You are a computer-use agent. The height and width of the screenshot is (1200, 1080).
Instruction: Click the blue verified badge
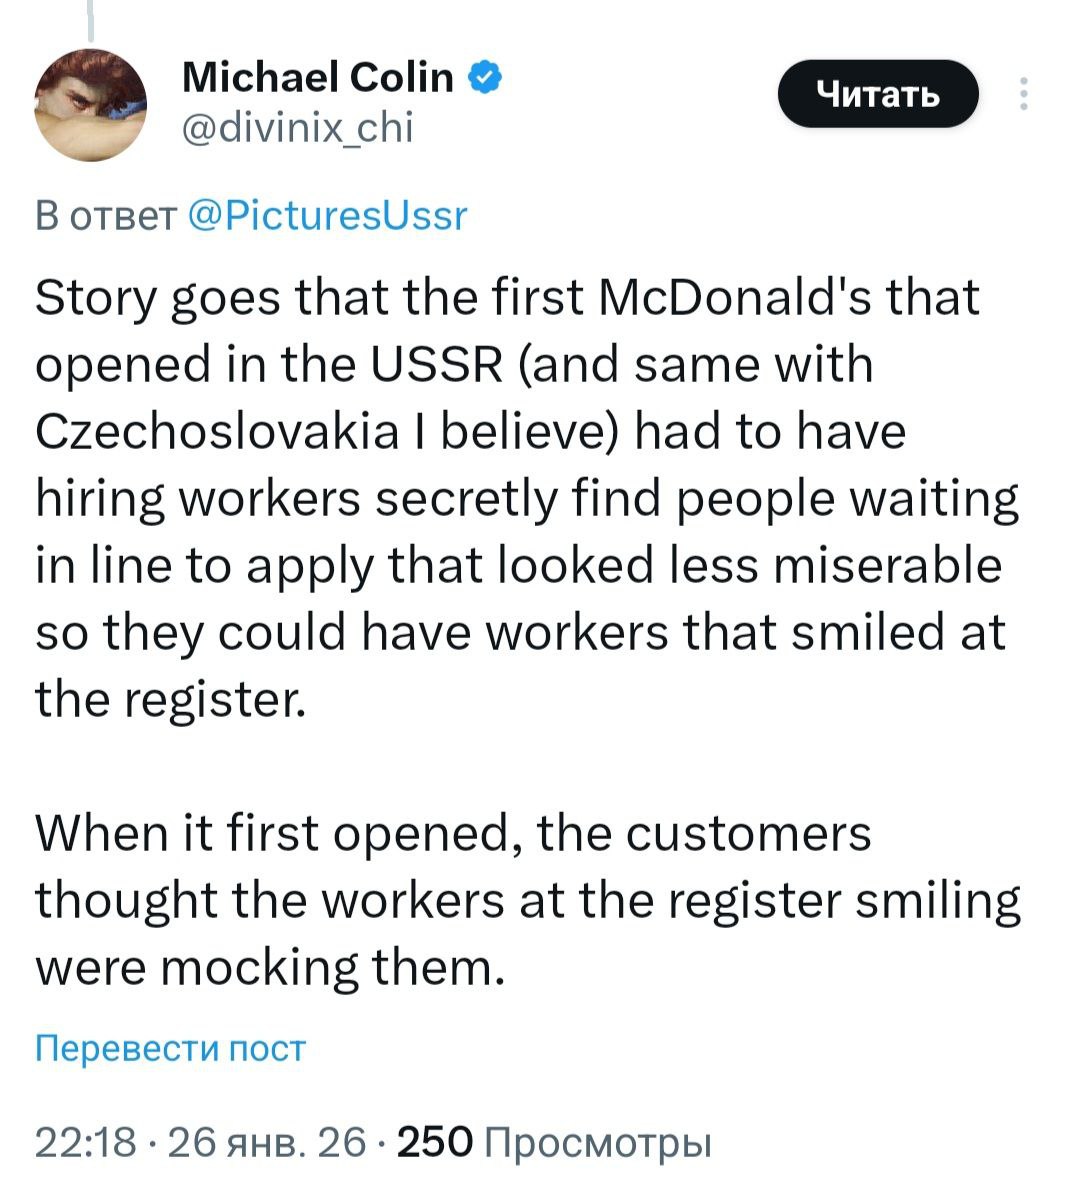pyautogui.click(x=485, y=76)
